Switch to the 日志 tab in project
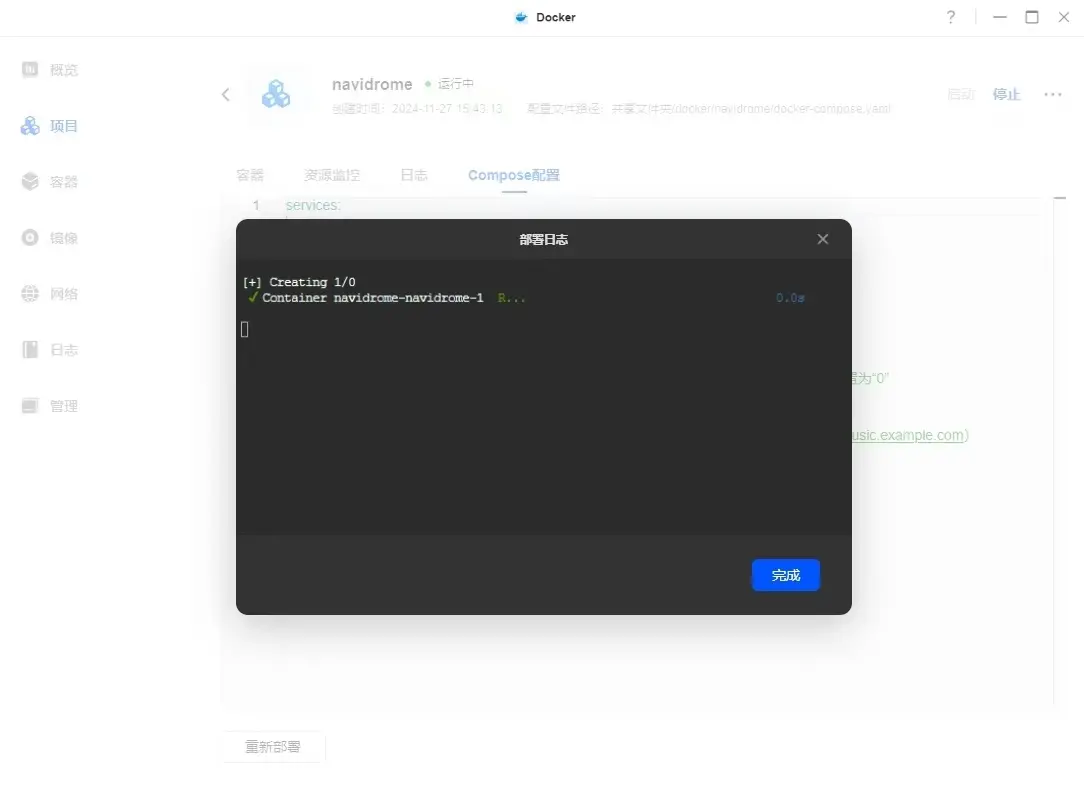The width and height of the screenshot is (1084, 791). 414,175
